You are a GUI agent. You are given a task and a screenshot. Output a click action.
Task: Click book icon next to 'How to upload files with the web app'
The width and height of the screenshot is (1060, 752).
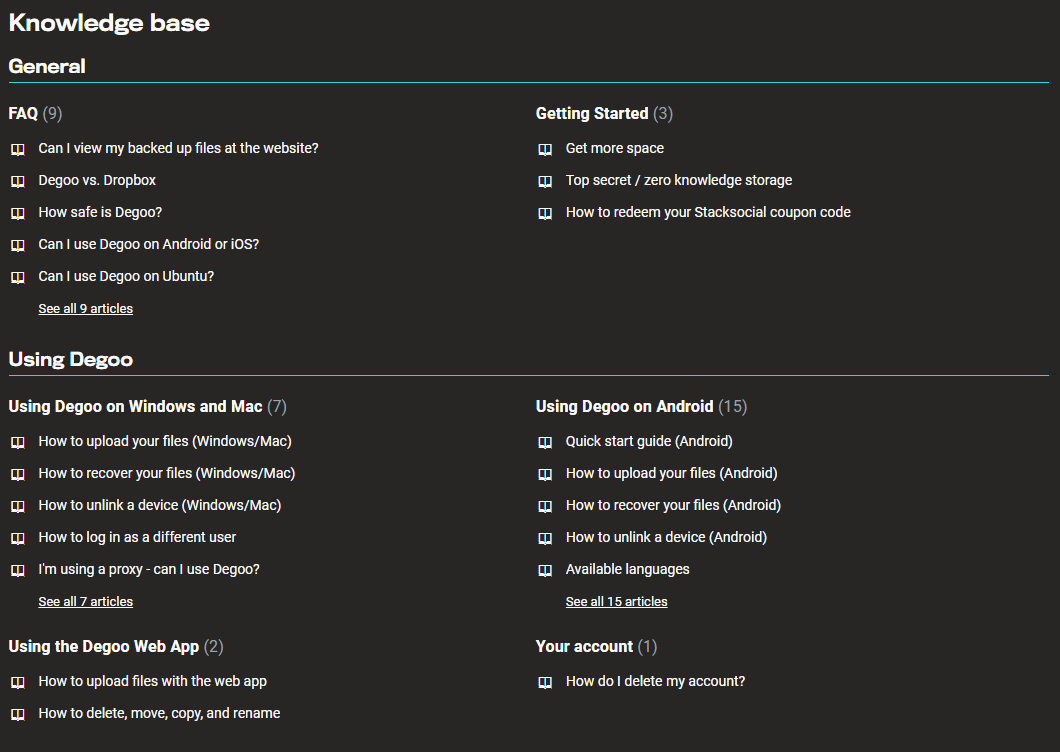click(x=18, y=682)
